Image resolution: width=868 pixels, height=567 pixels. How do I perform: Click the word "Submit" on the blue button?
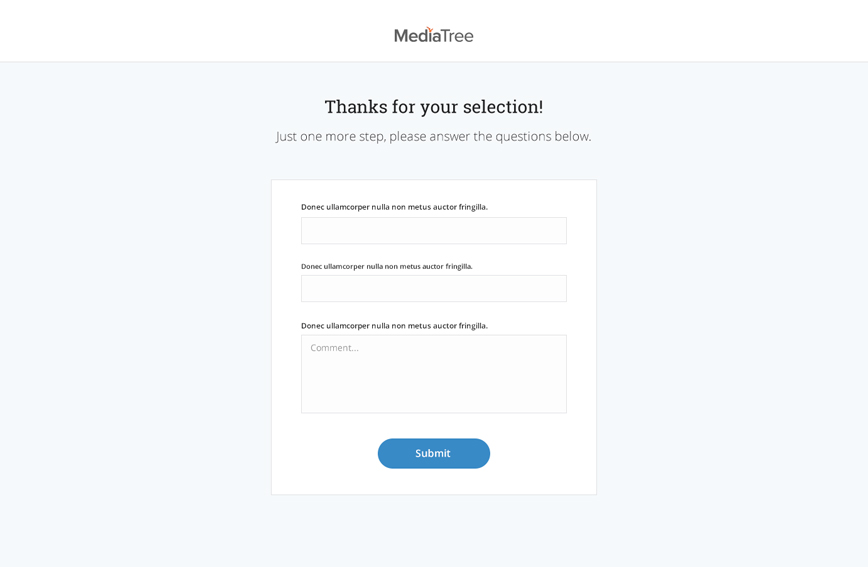433,453
